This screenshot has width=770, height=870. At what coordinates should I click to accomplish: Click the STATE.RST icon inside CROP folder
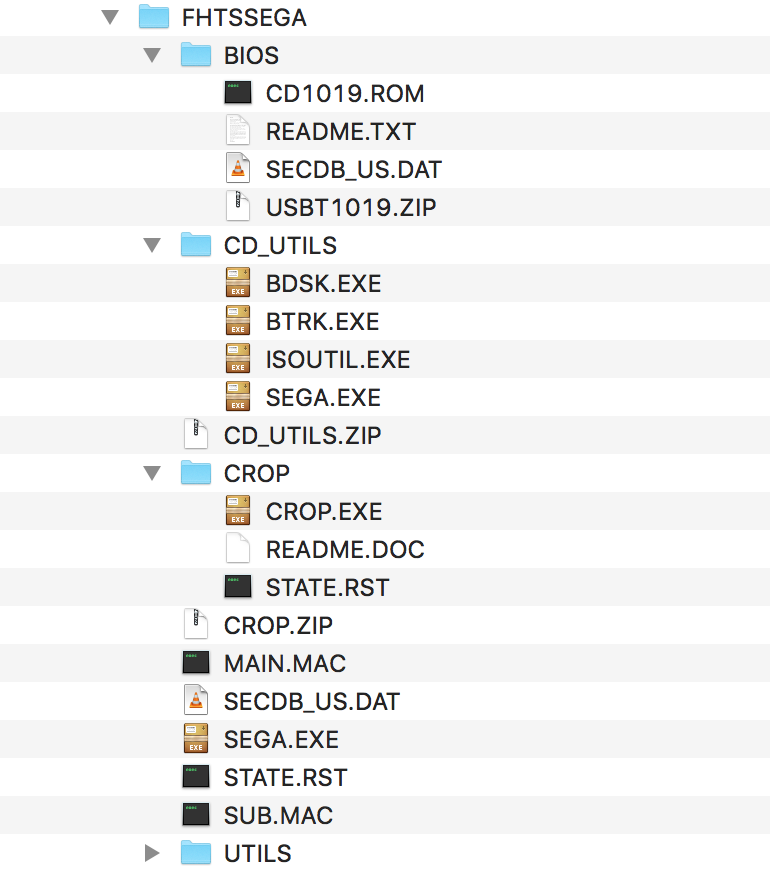click(238, 586)
